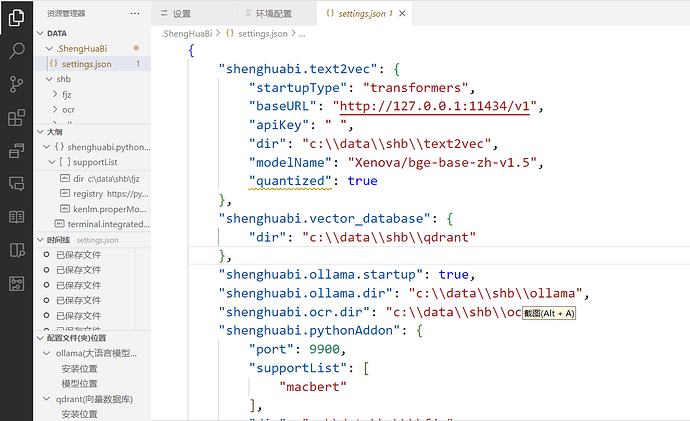Open the Extensions view icon
The image size is (690, 421).
pos(16,117)
